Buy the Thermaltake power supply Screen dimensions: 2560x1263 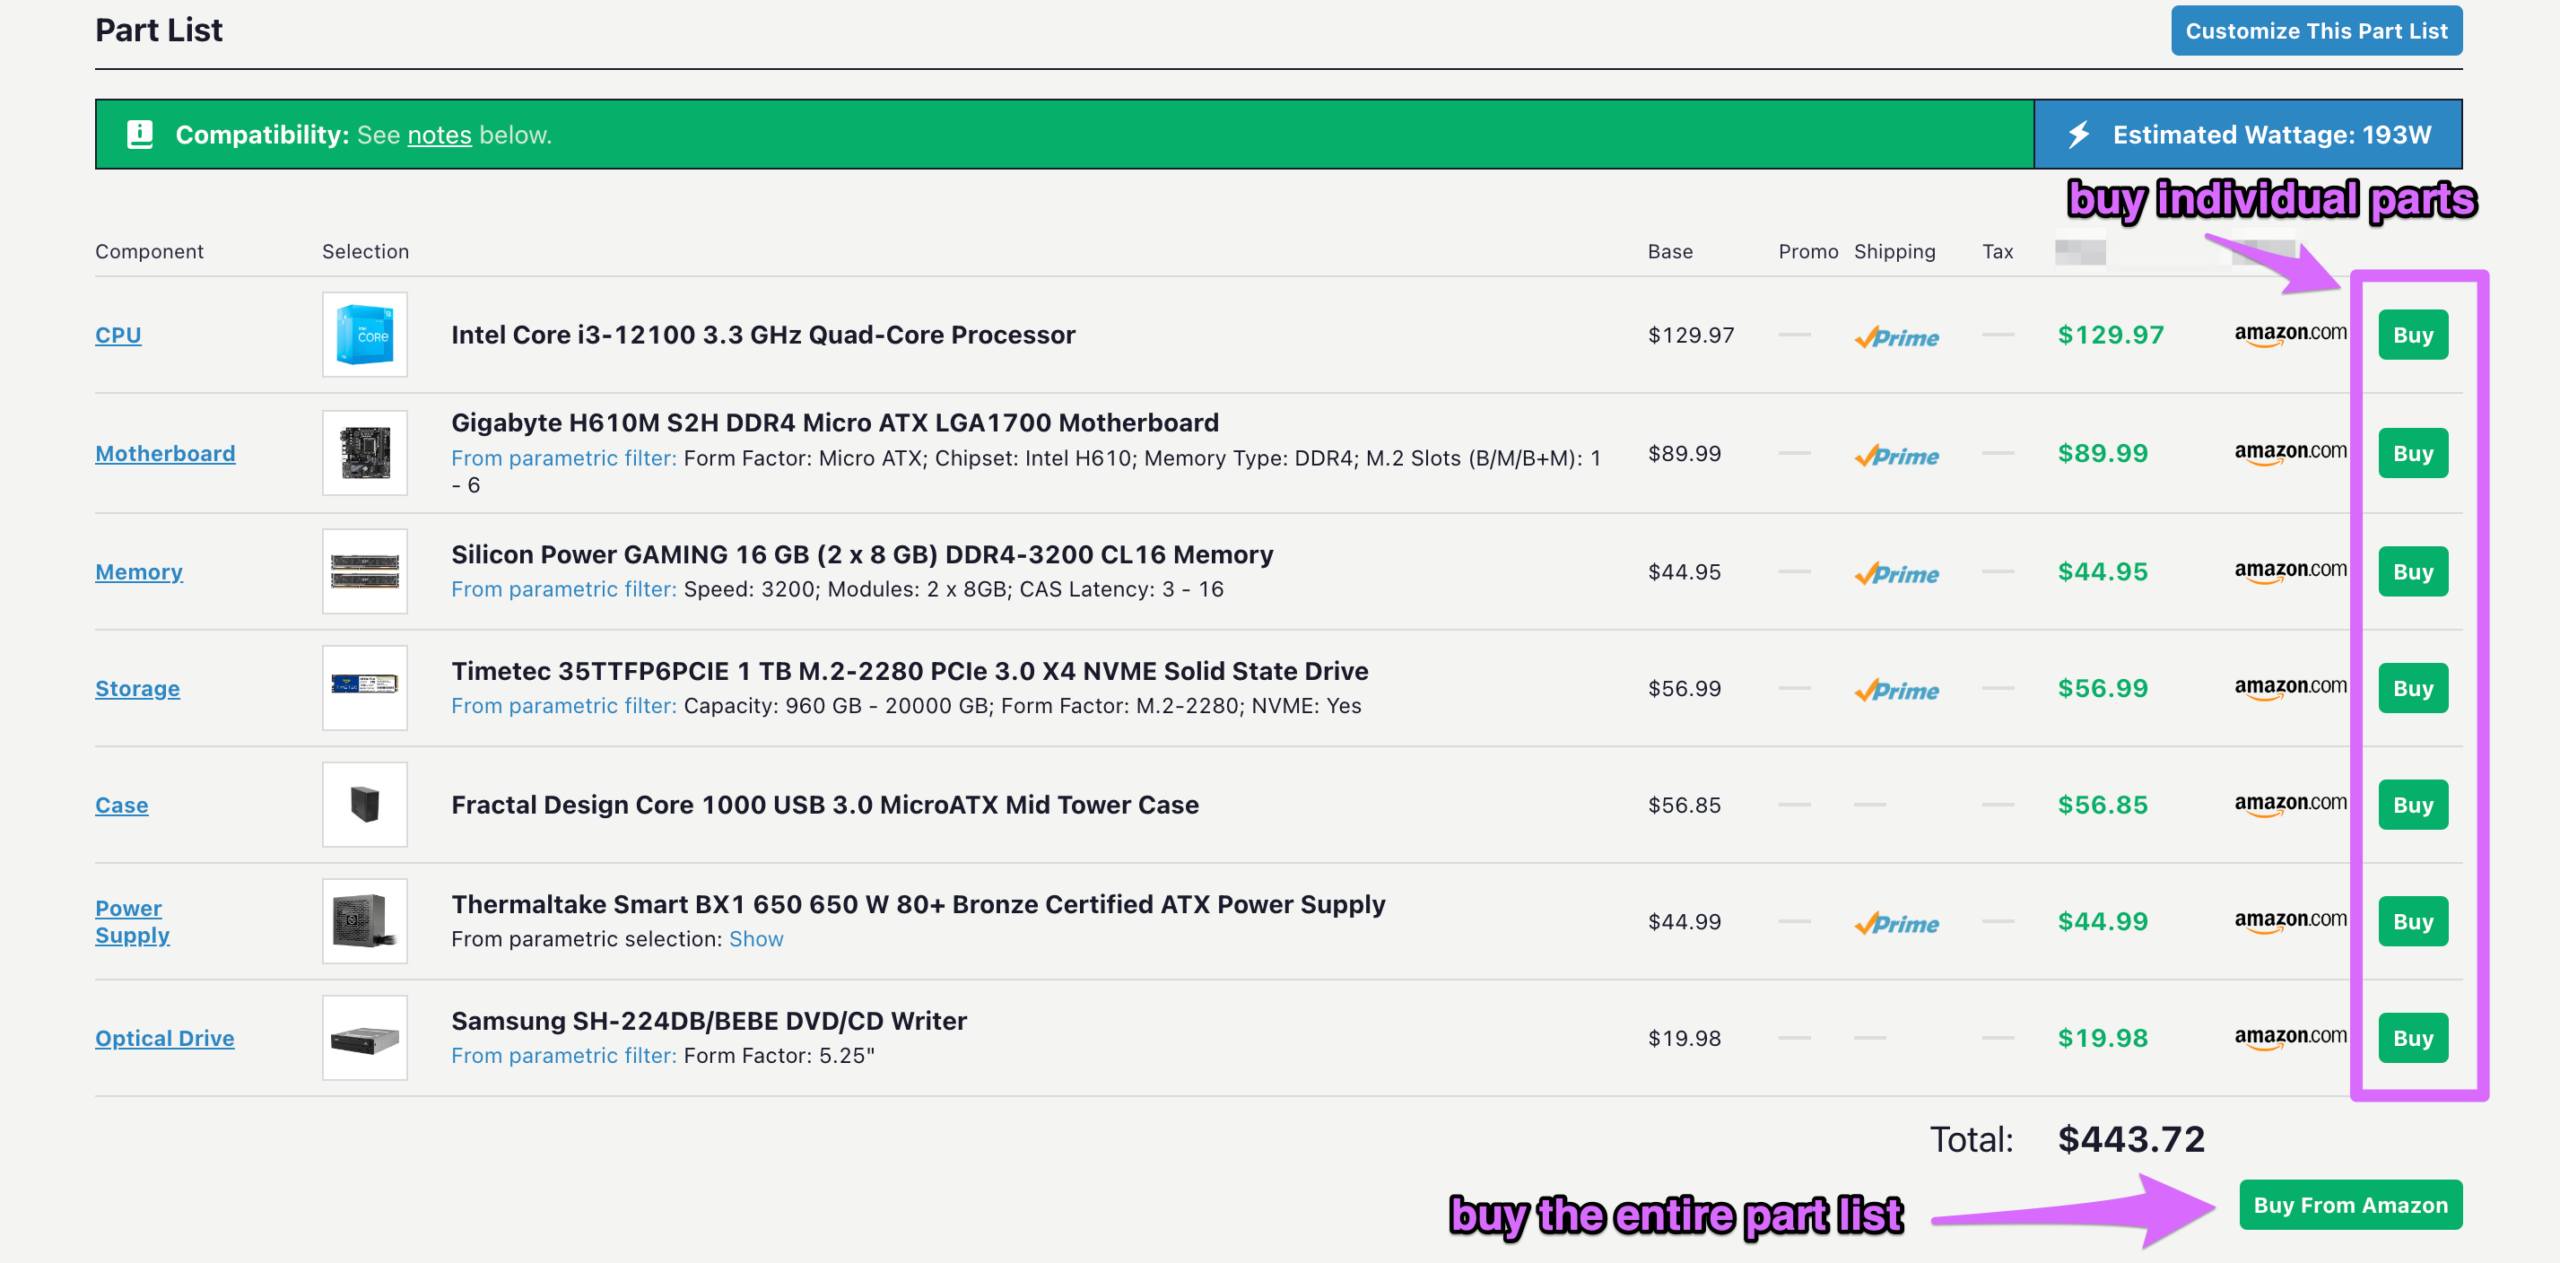pyautogui.click(x=2413, y=921)
